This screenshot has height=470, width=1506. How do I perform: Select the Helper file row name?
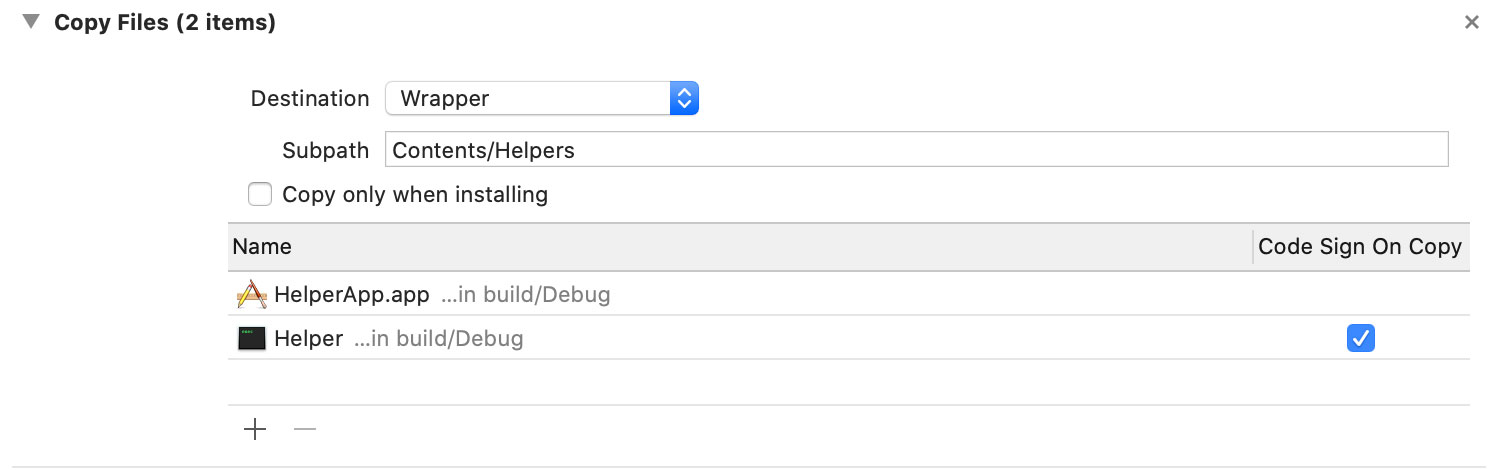[309, 339]
